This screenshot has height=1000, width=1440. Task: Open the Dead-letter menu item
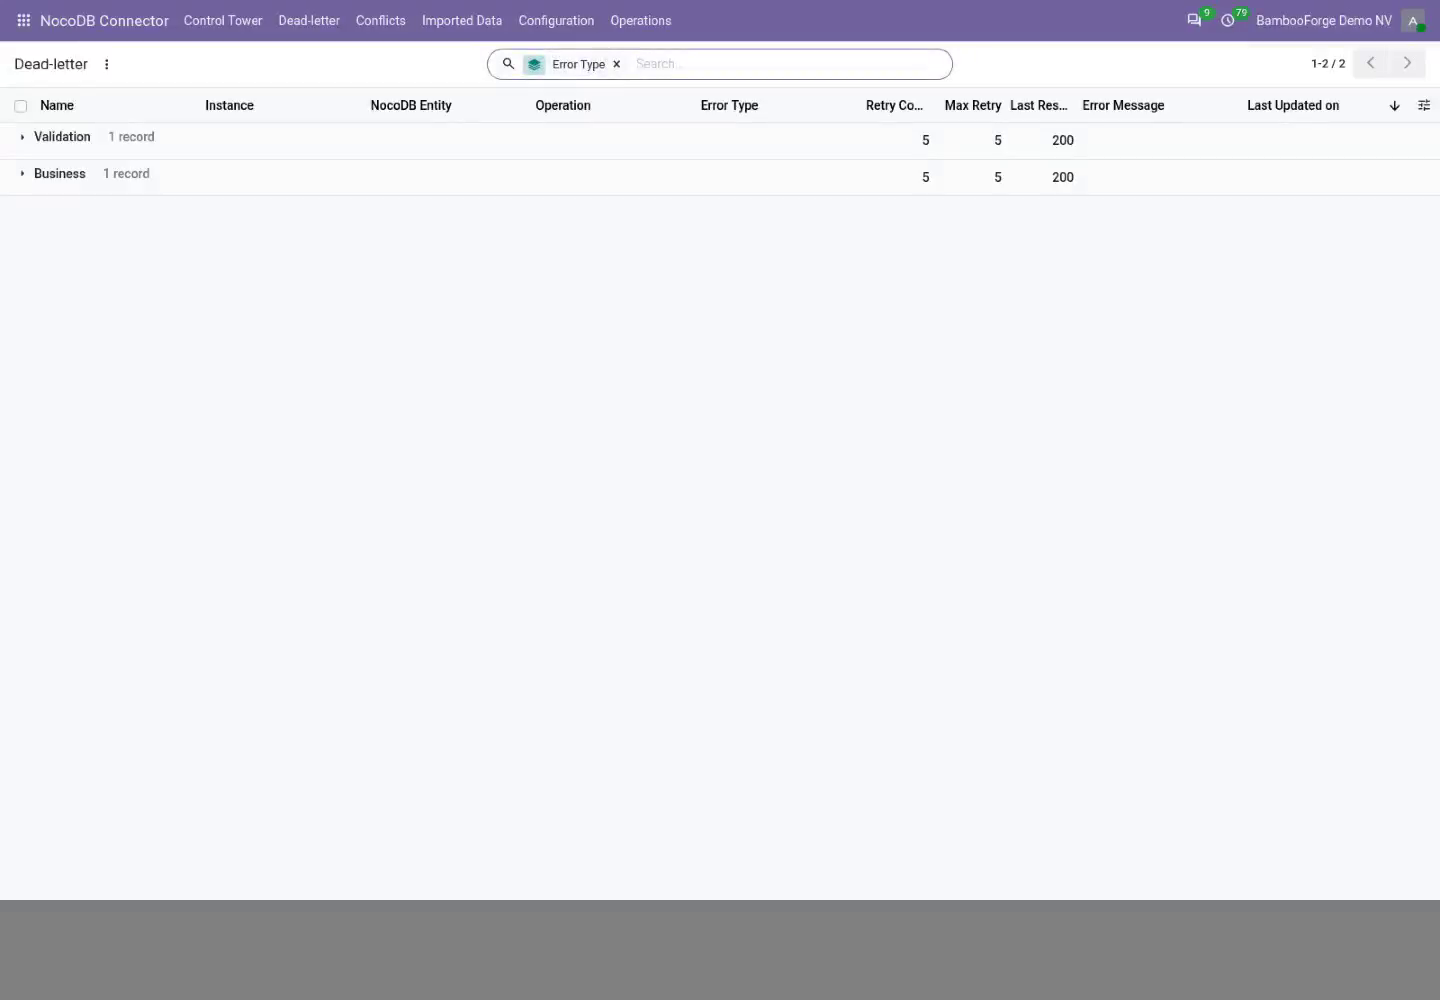click(309, 20)
